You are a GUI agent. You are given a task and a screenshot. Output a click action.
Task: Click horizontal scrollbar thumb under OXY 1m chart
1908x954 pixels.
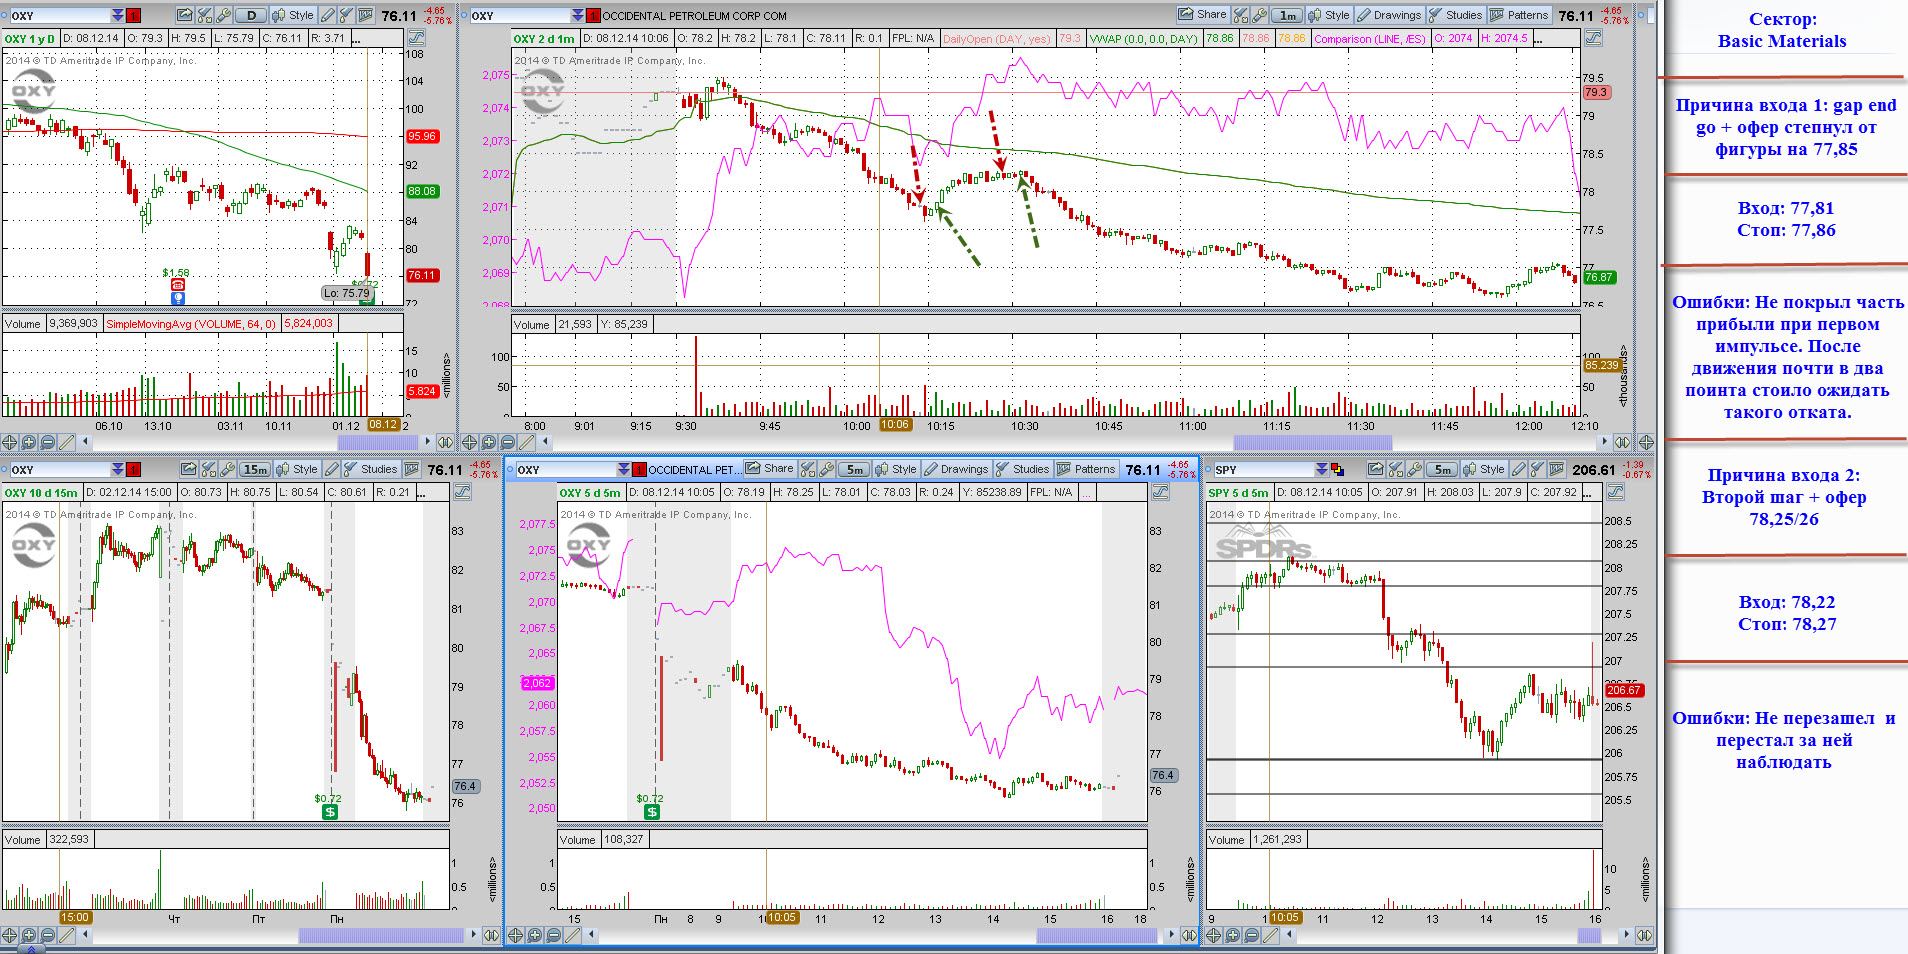click(1312, 441)
